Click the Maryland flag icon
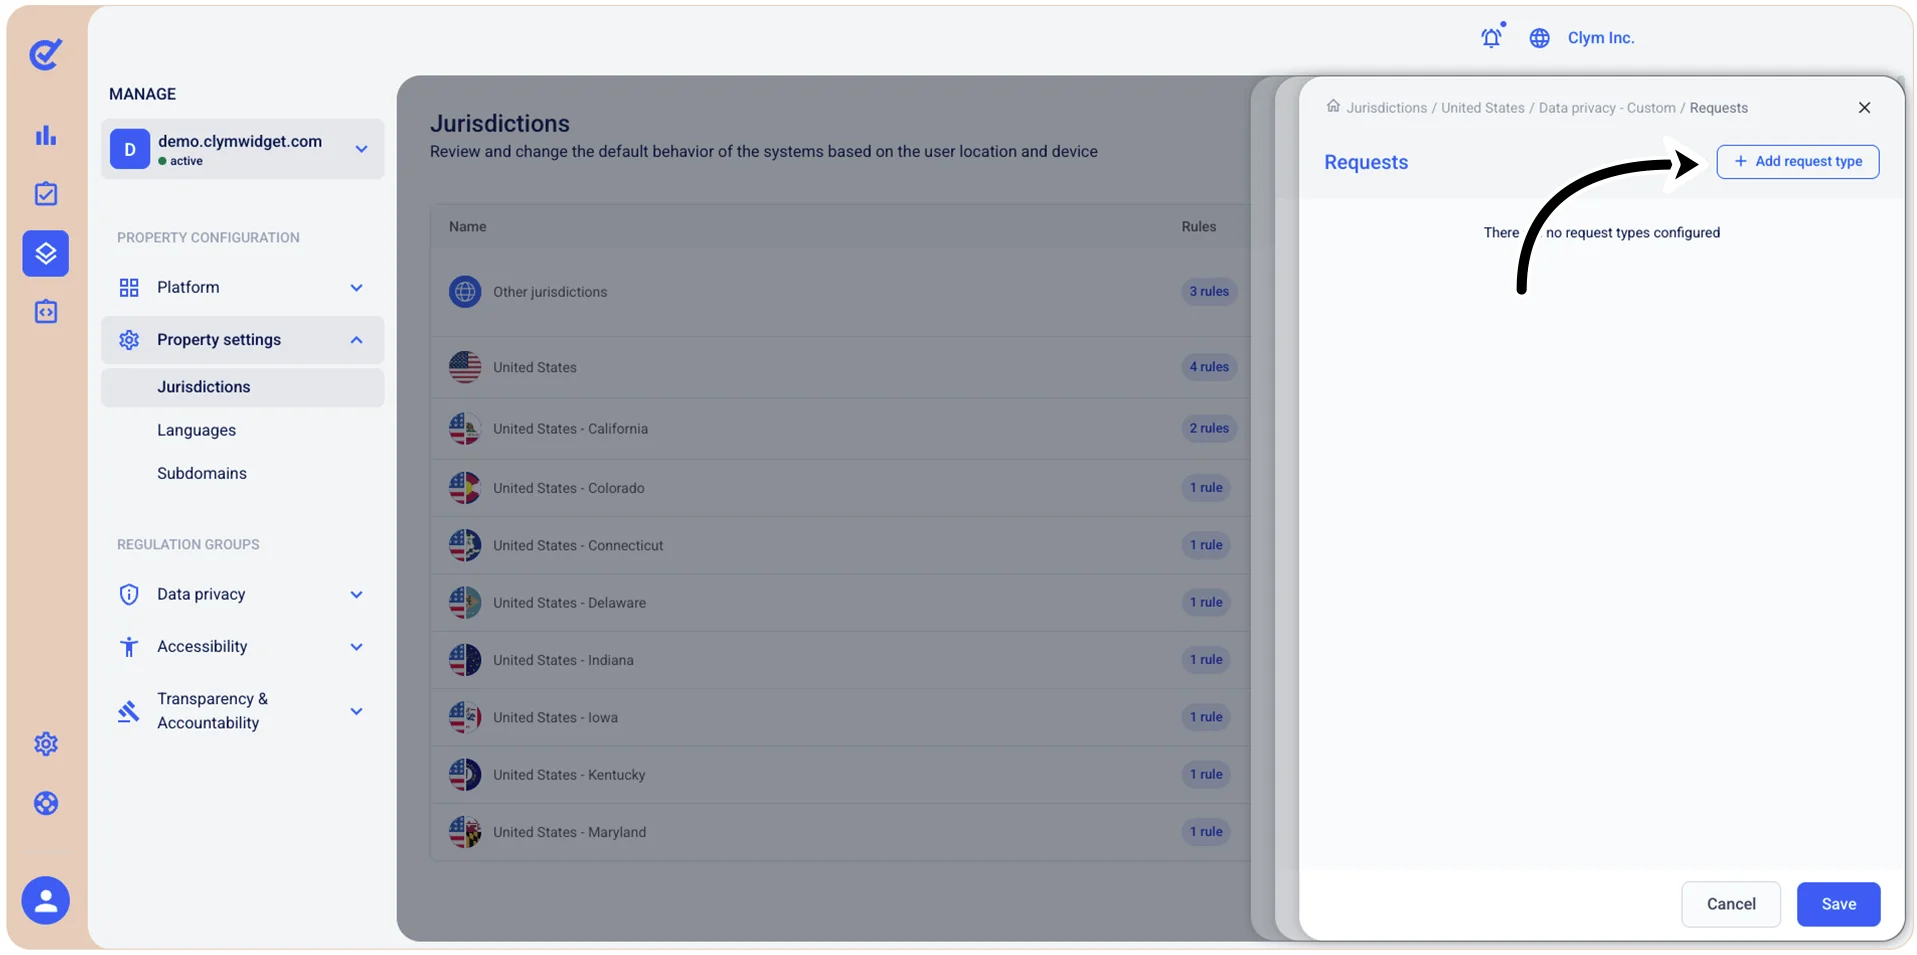 [465, 832]
